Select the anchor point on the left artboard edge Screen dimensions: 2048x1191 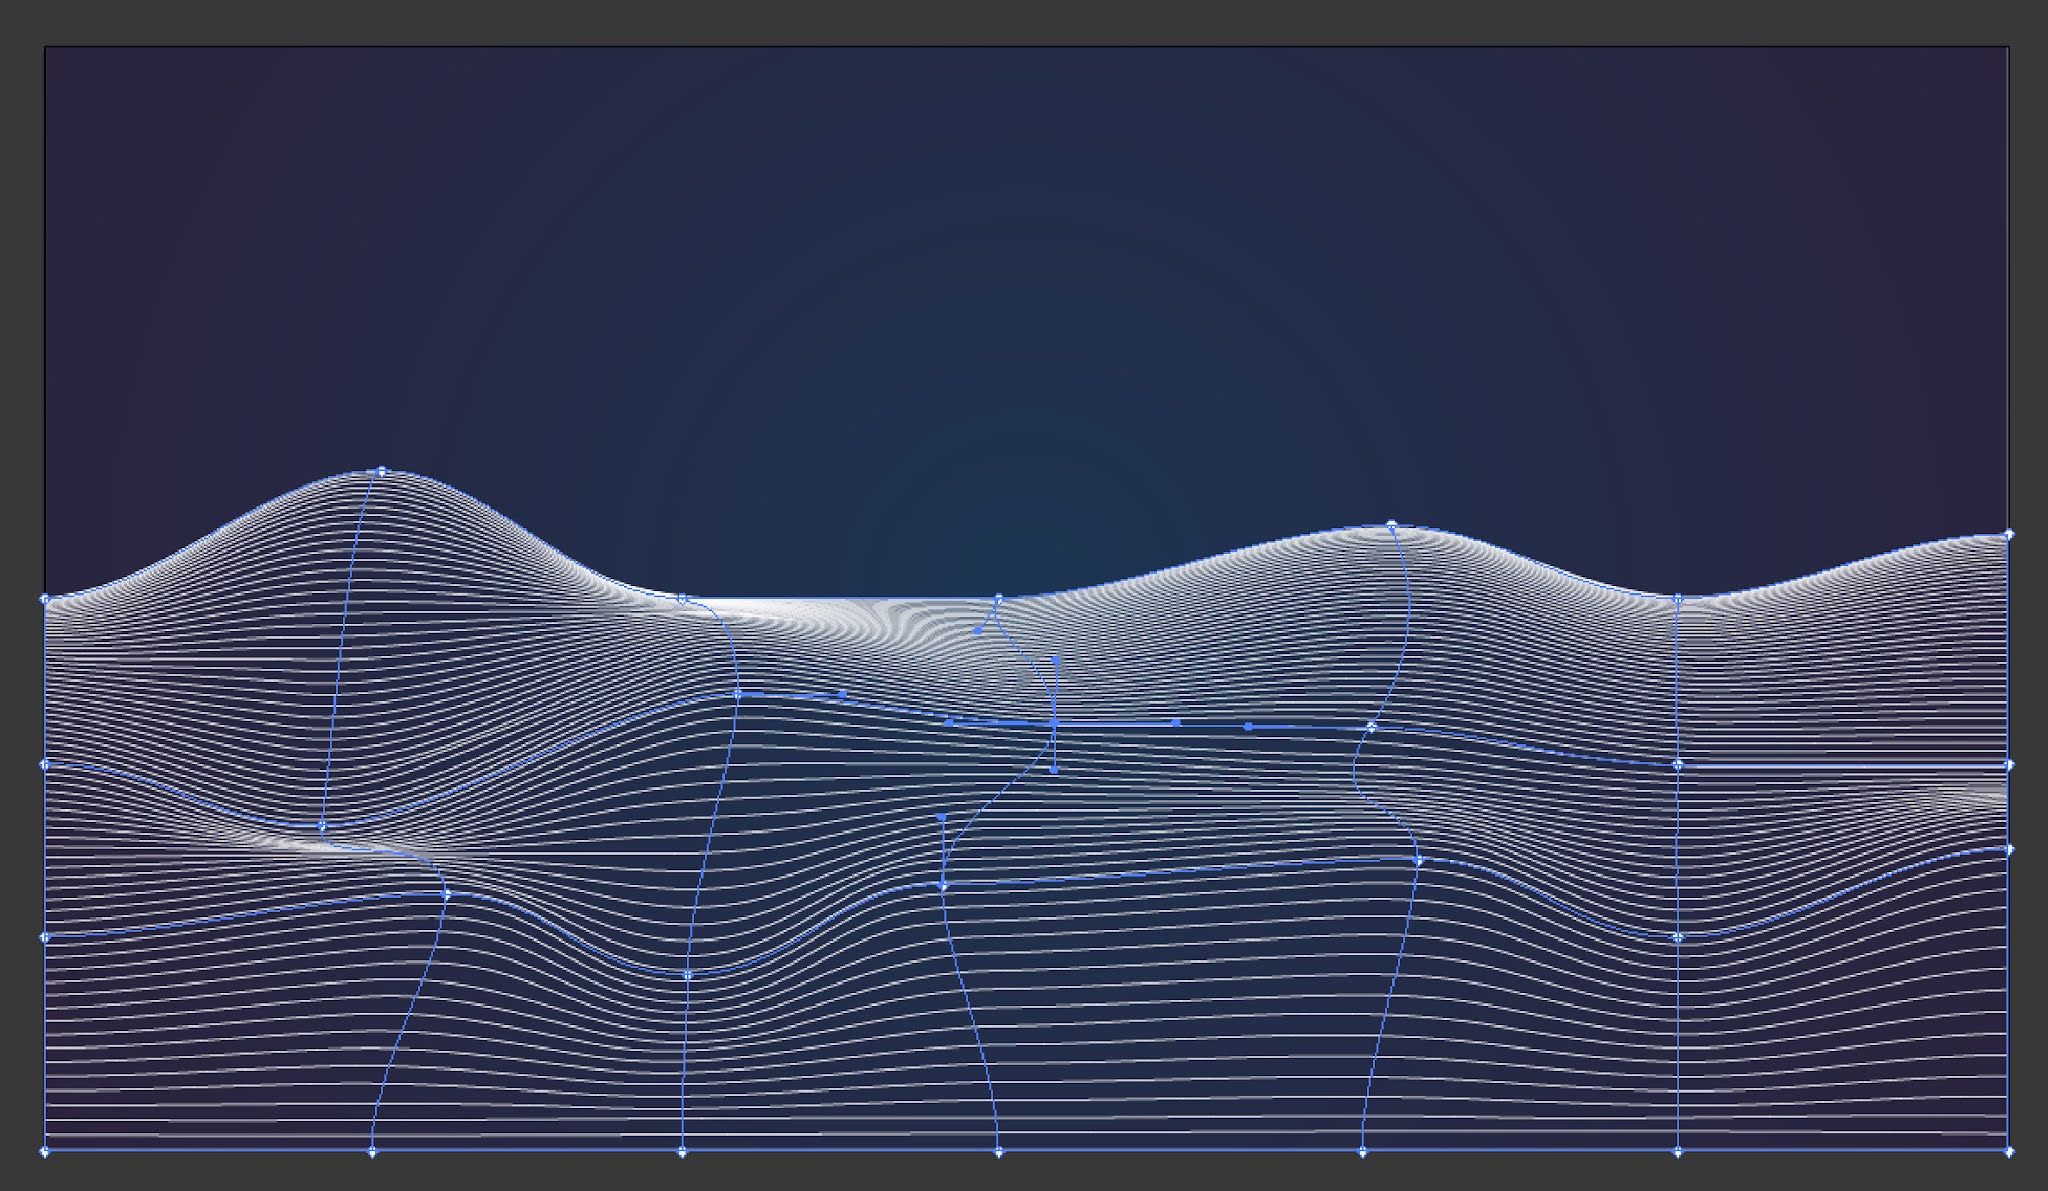click(x=44, y=935)
